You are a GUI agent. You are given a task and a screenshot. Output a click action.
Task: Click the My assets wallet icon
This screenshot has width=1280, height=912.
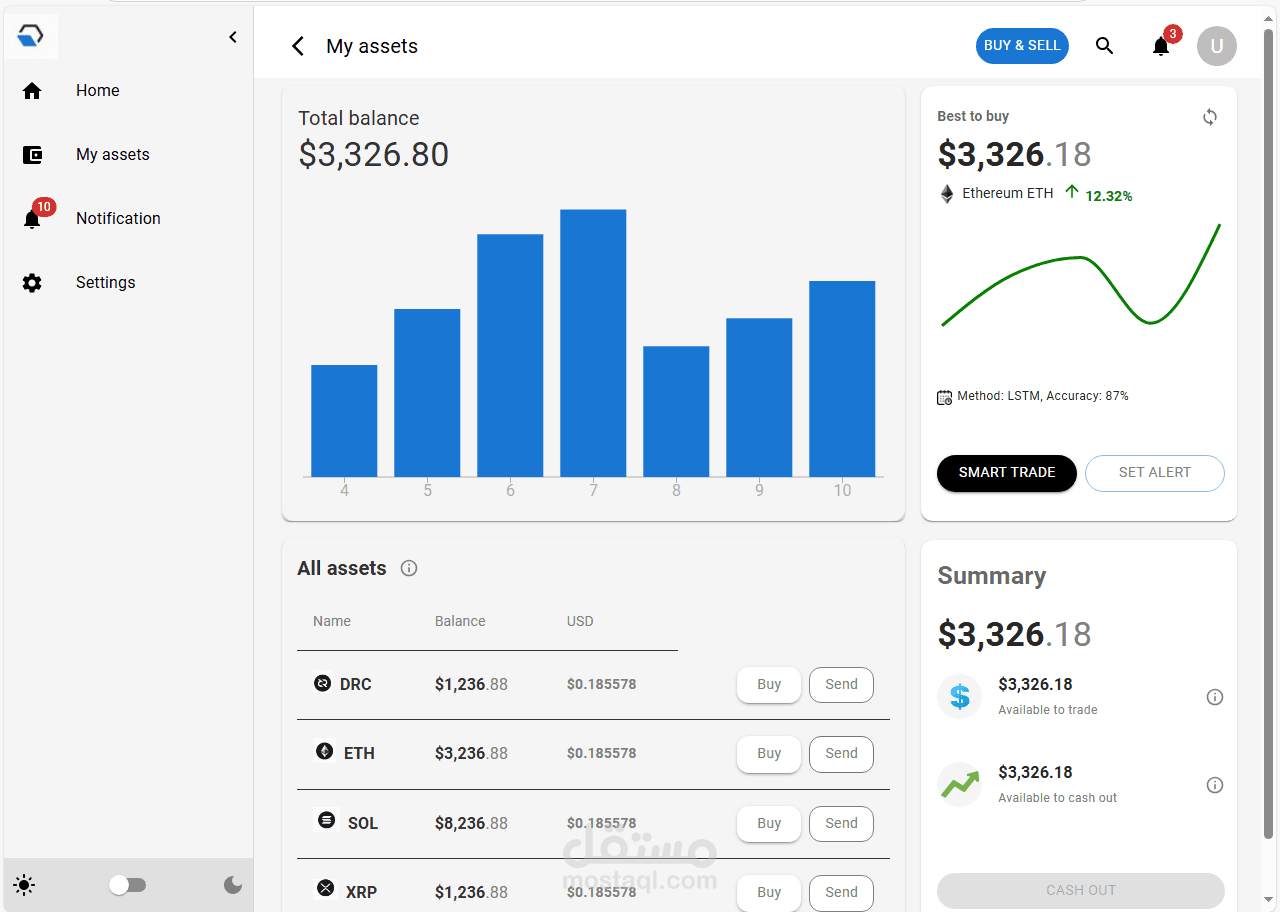[x=32, y=155]
